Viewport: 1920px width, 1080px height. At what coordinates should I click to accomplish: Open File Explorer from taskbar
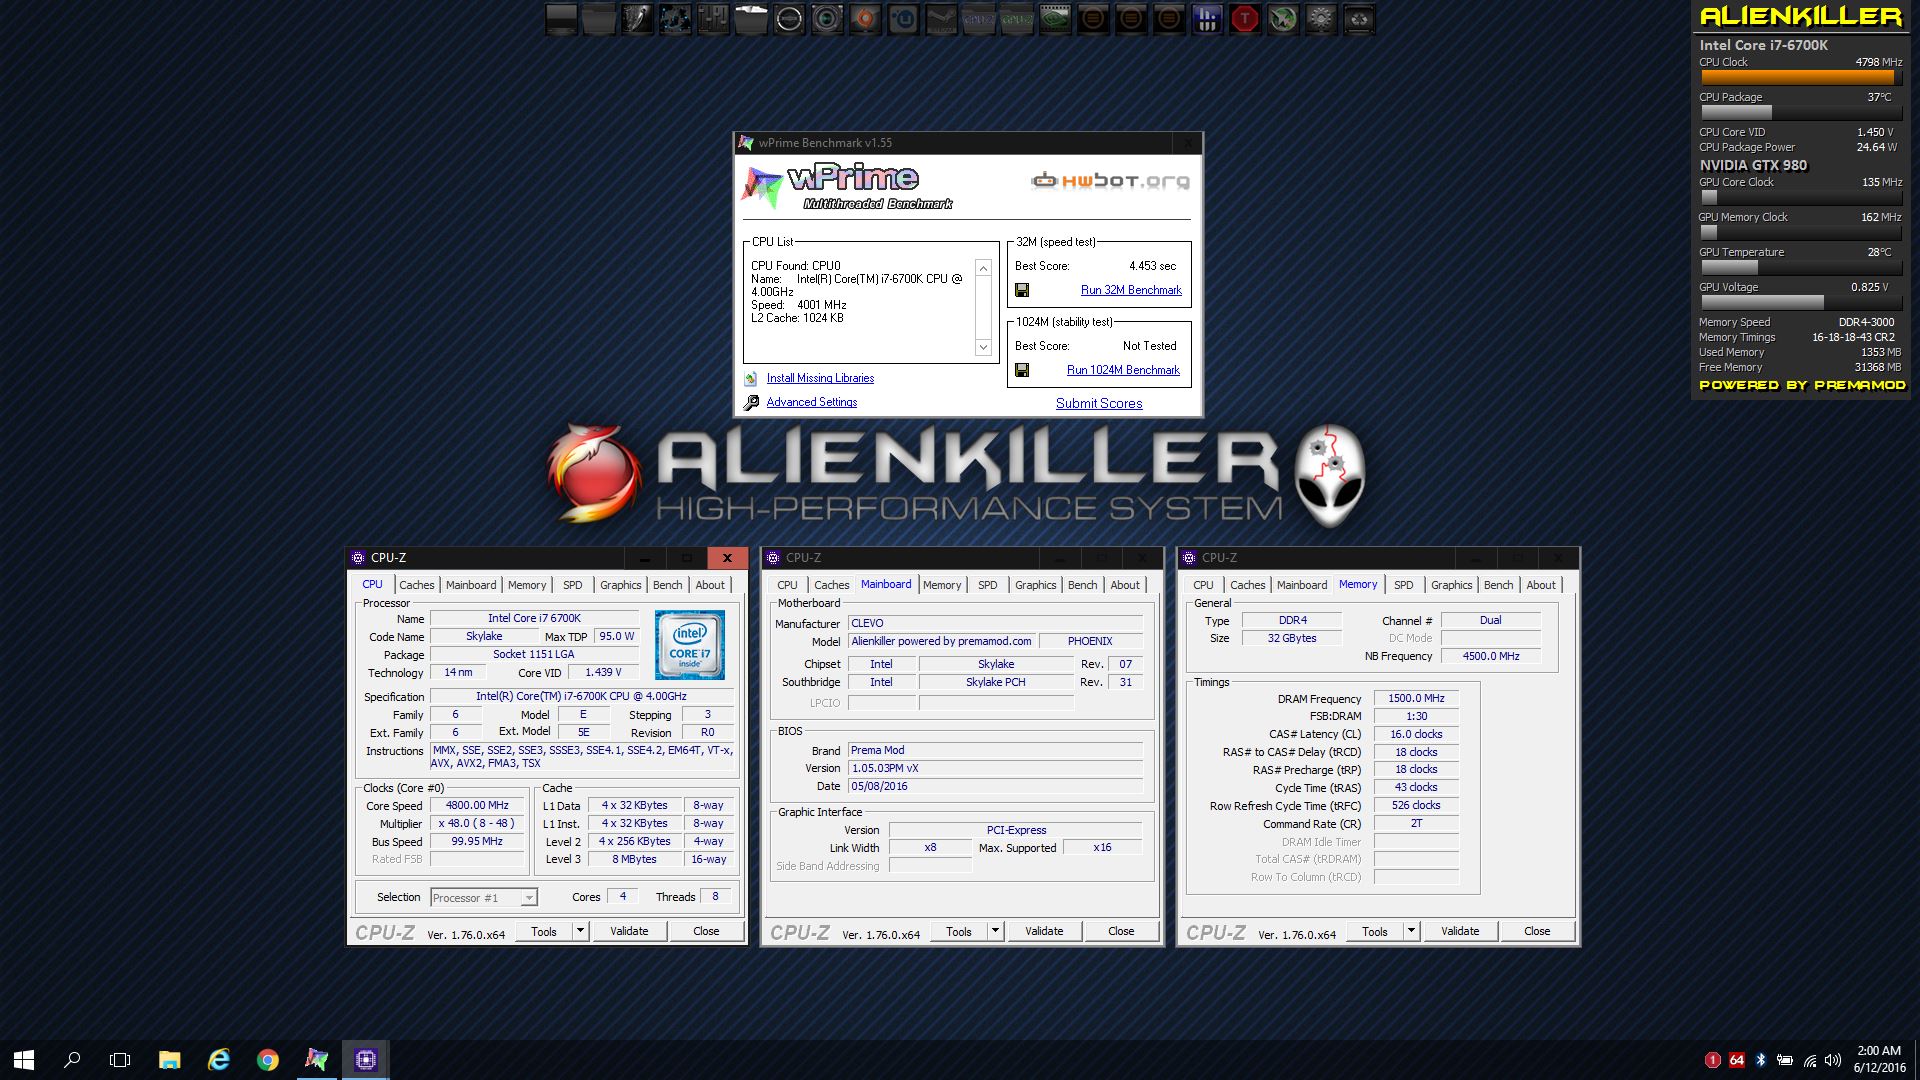coord(169,1060)
